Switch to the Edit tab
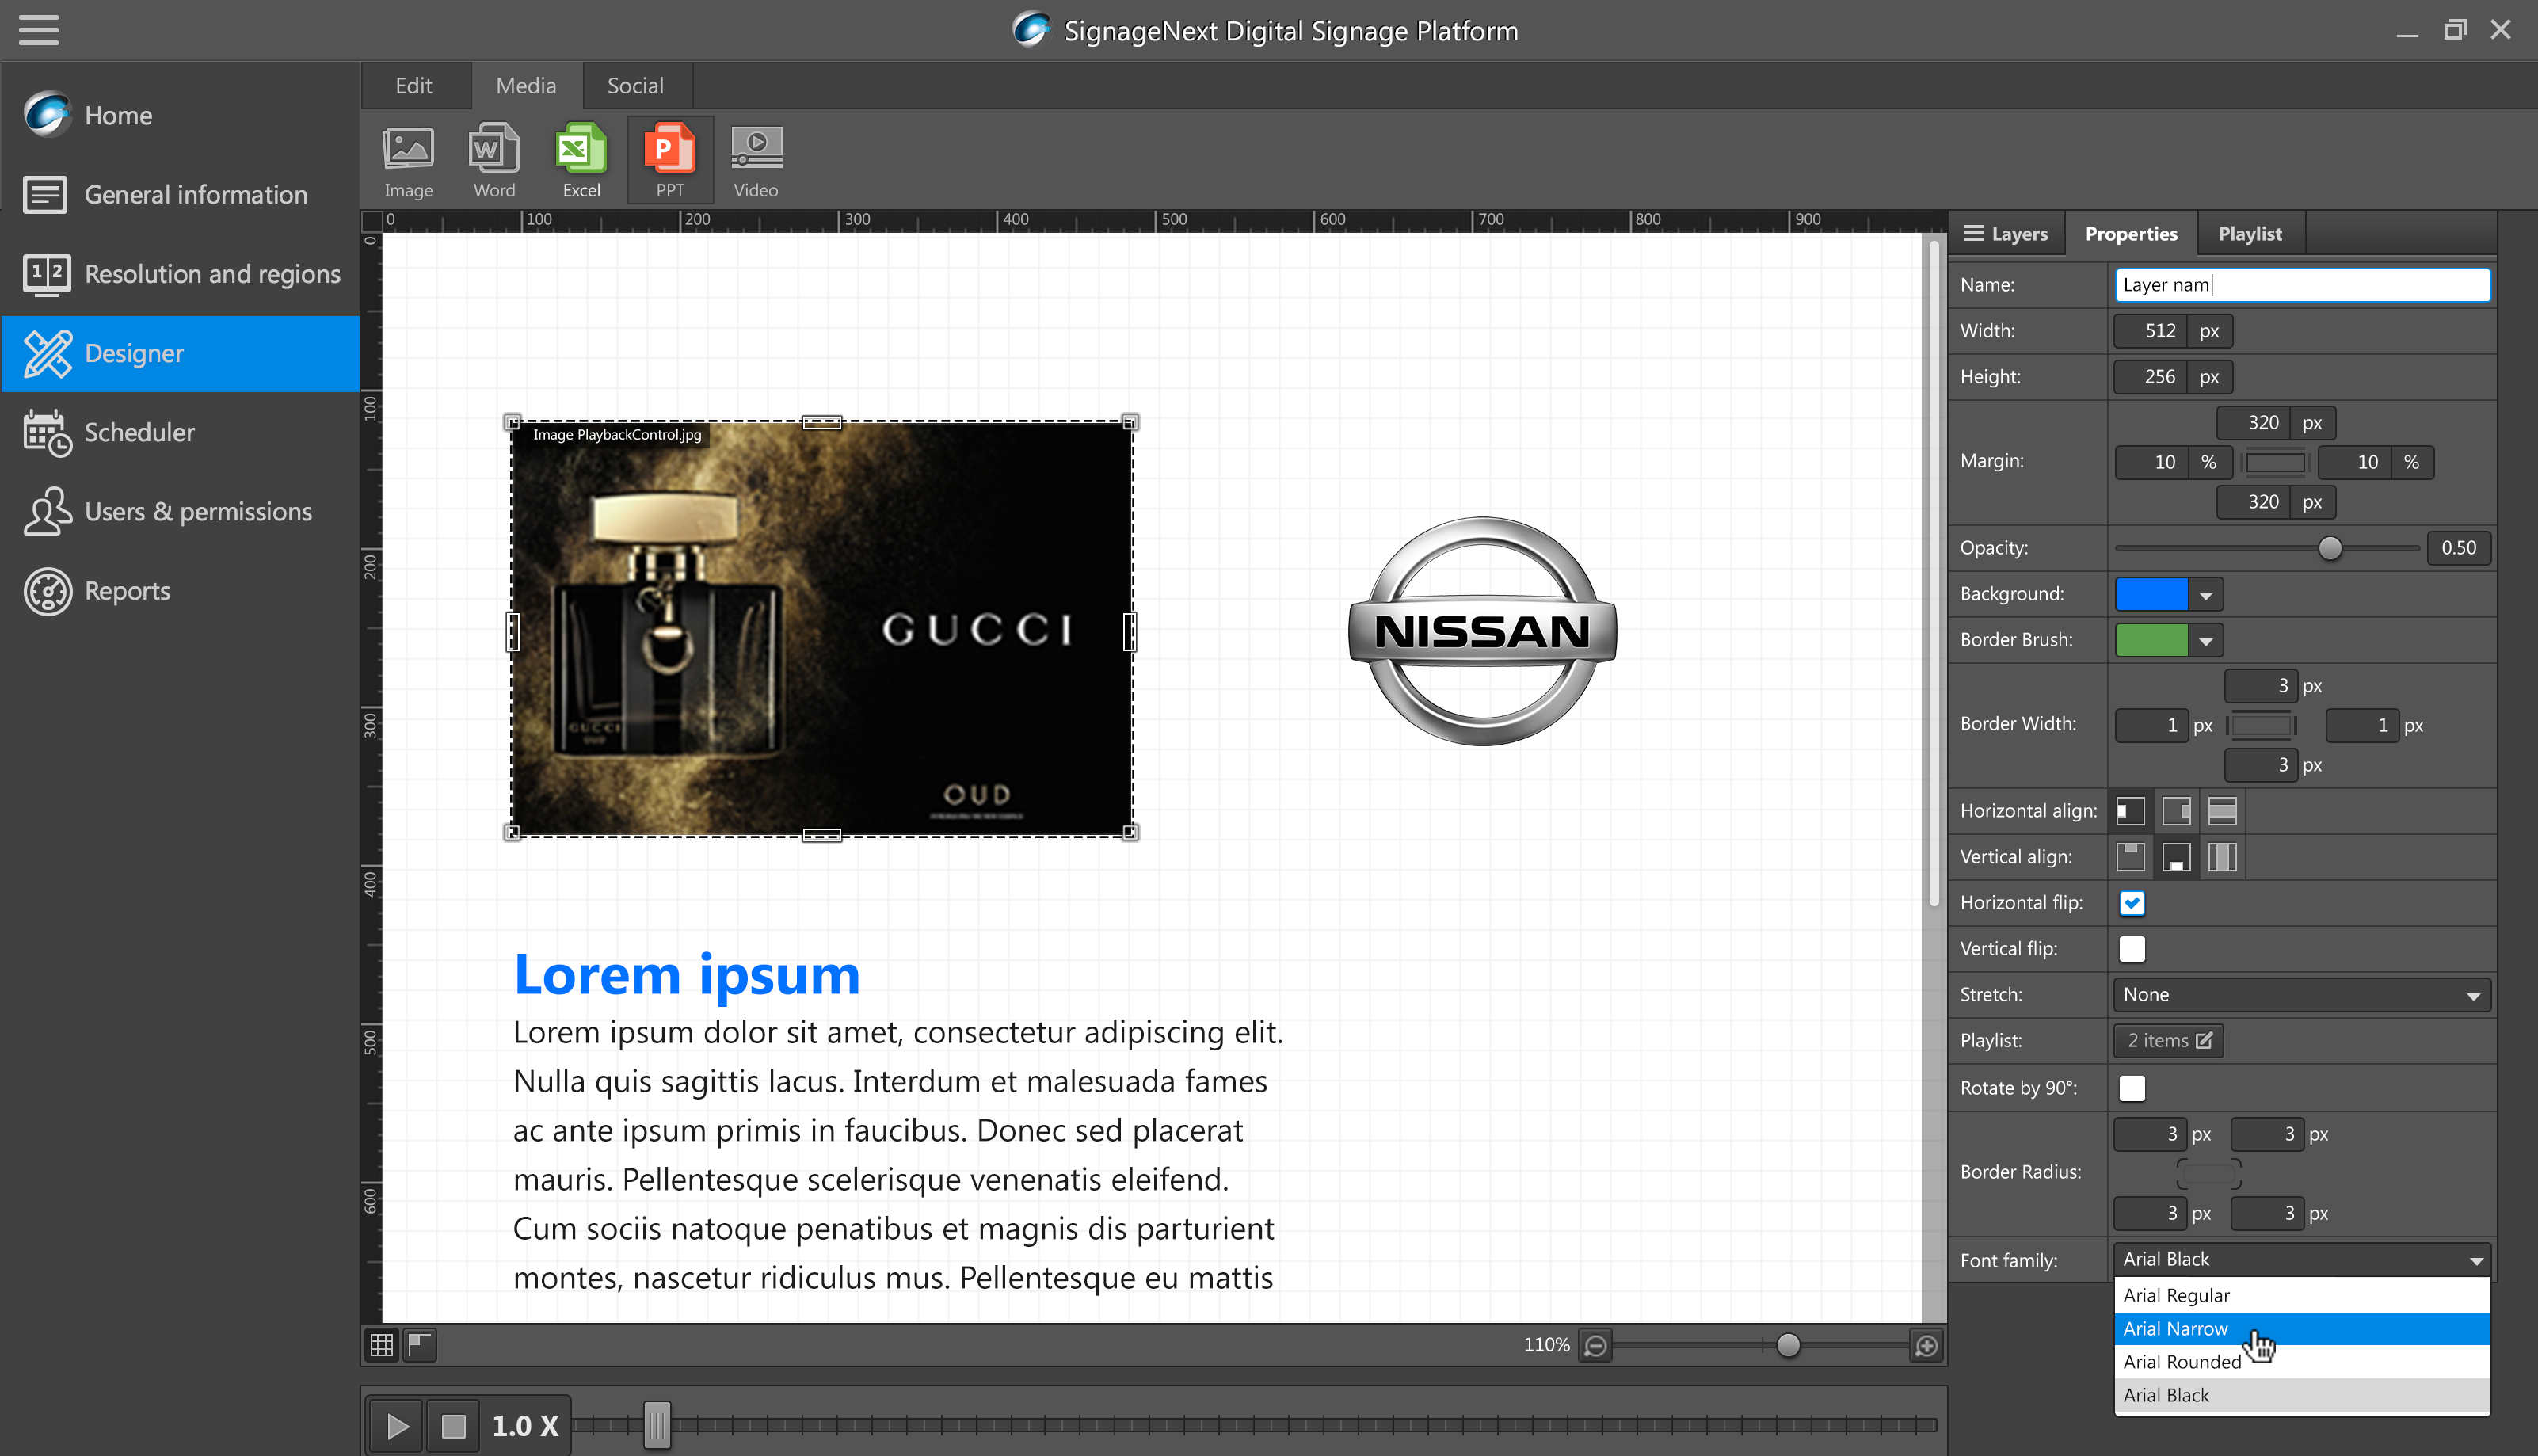 pyautogui.click(x=414, y=86)
